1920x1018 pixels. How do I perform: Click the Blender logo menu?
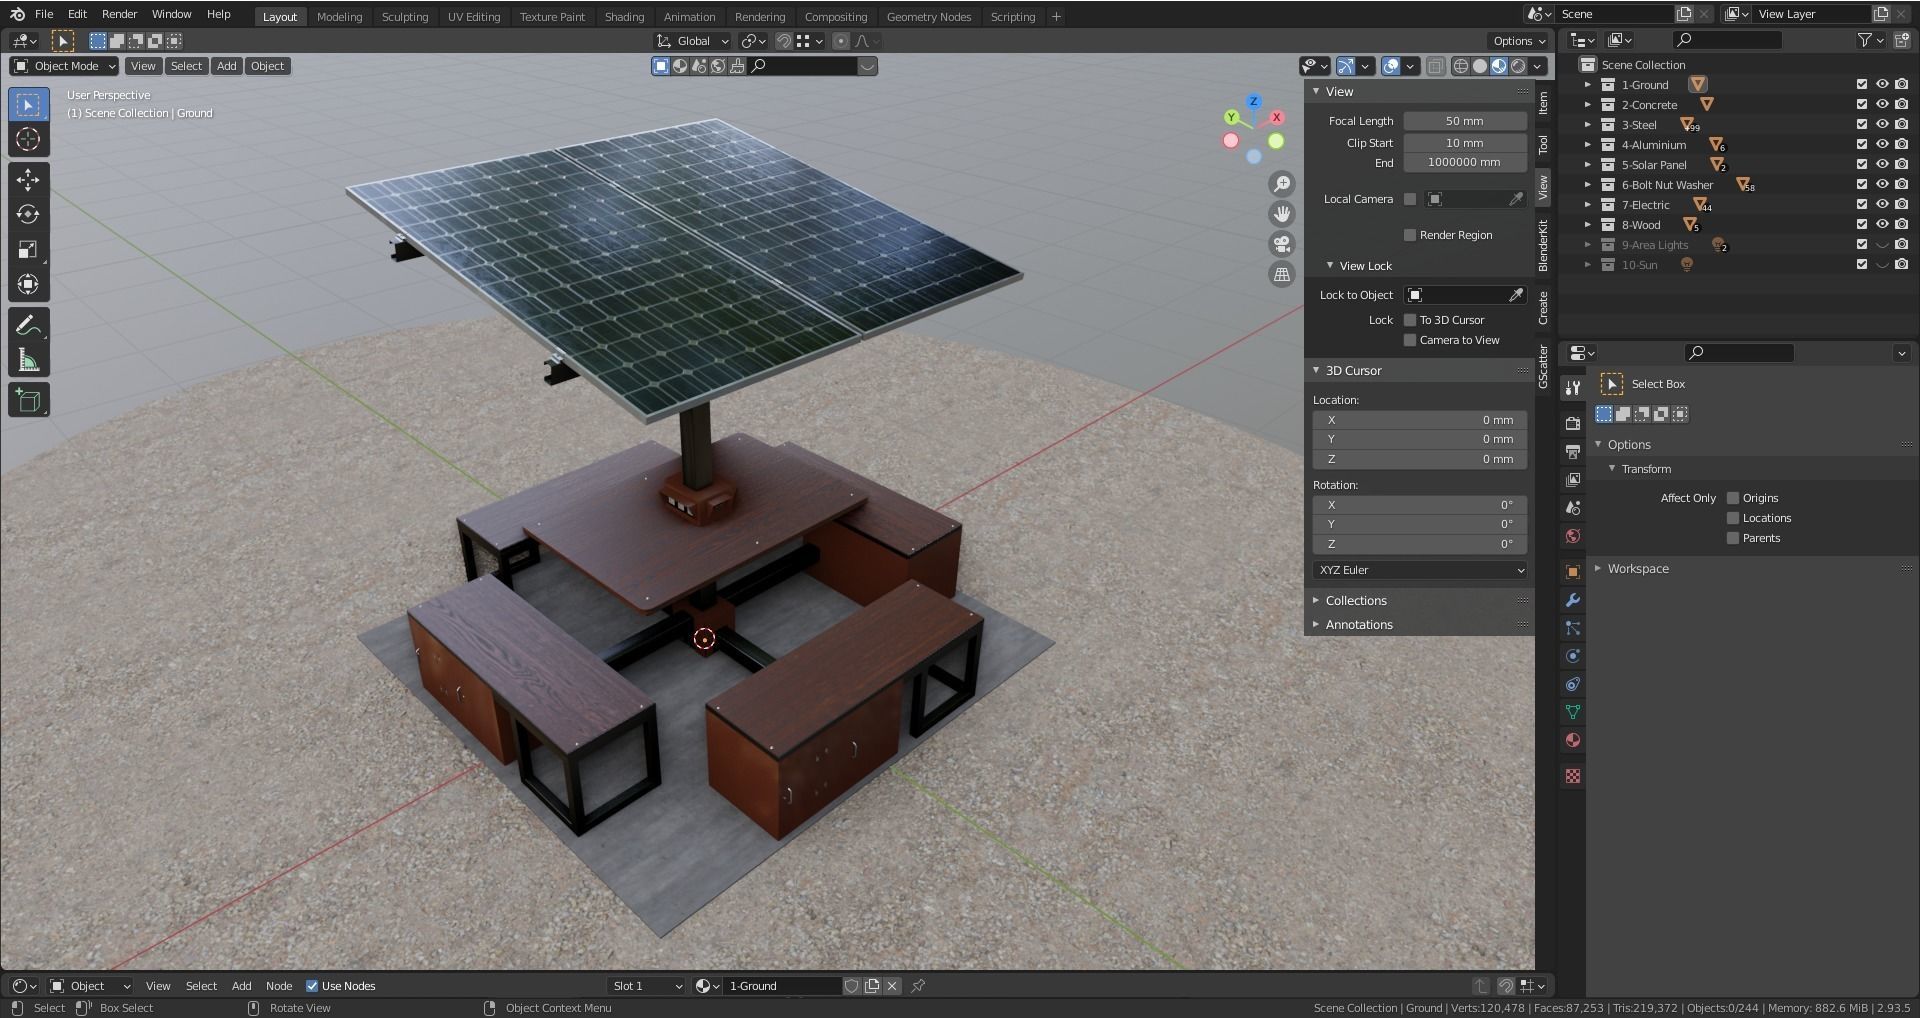[x=17, y=14]
